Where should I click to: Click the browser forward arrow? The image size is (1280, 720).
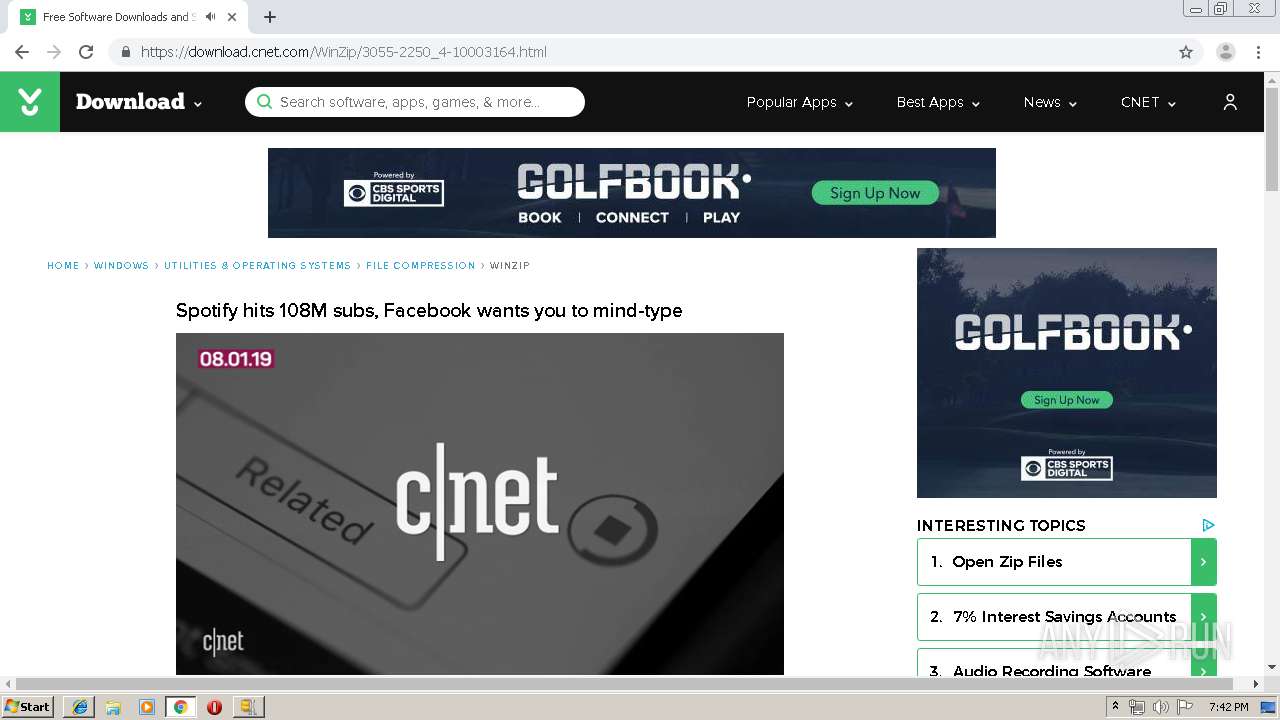pyautogui.click(x=54, y=52)
